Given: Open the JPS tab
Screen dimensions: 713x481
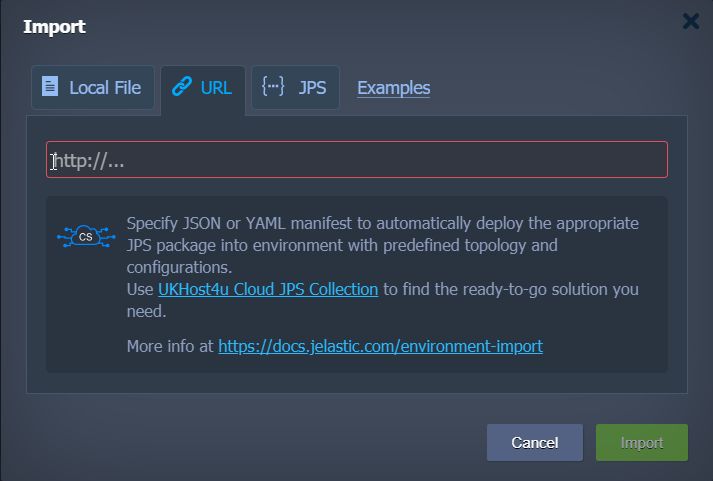Looking at the screenshot, I should click(295, 87).
